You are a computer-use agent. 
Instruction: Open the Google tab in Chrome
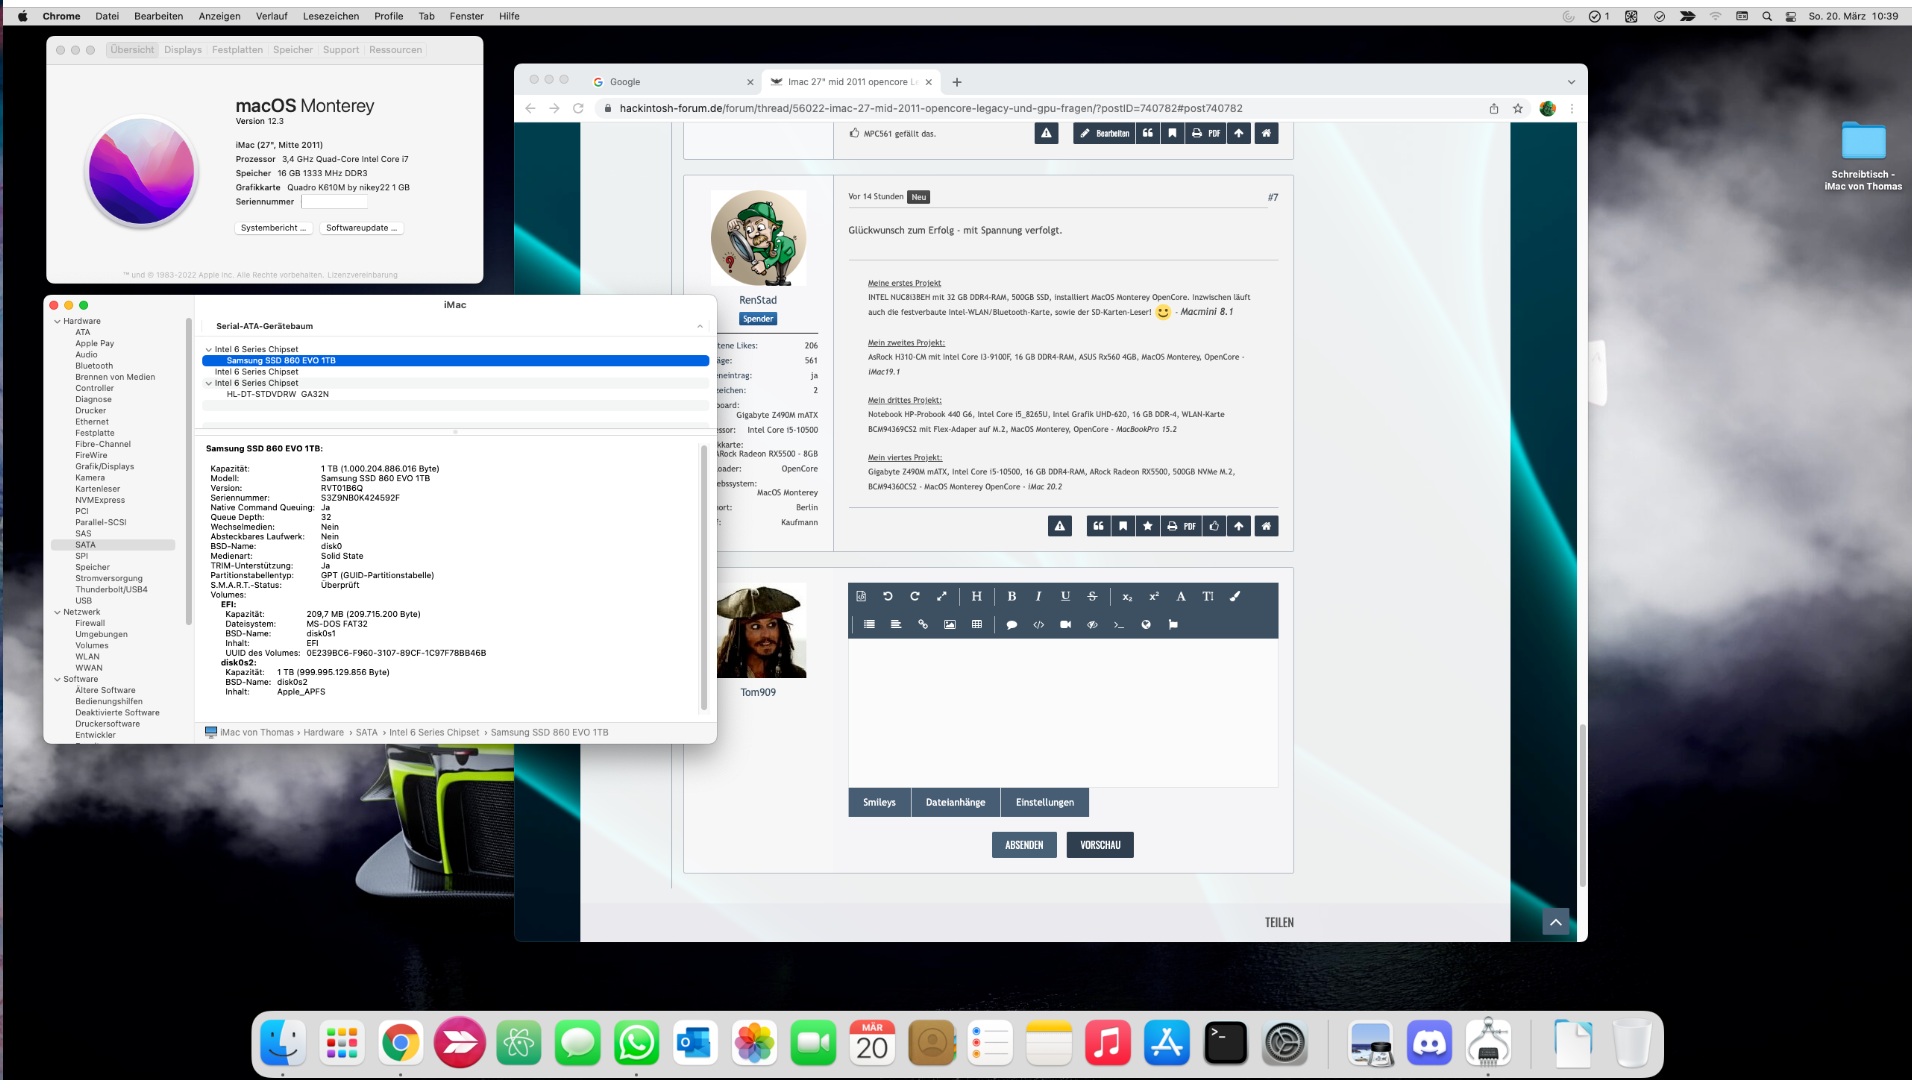(672, 82)
